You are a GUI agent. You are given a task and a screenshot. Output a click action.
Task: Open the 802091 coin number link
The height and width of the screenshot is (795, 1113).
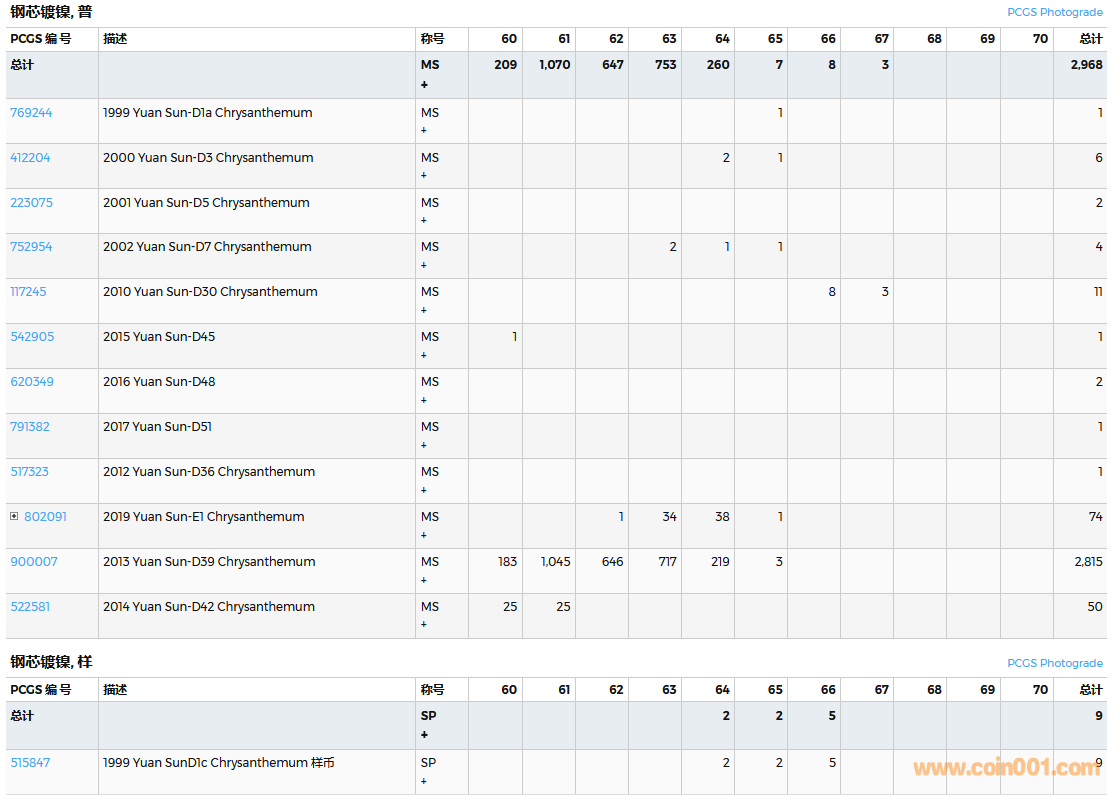45,517
